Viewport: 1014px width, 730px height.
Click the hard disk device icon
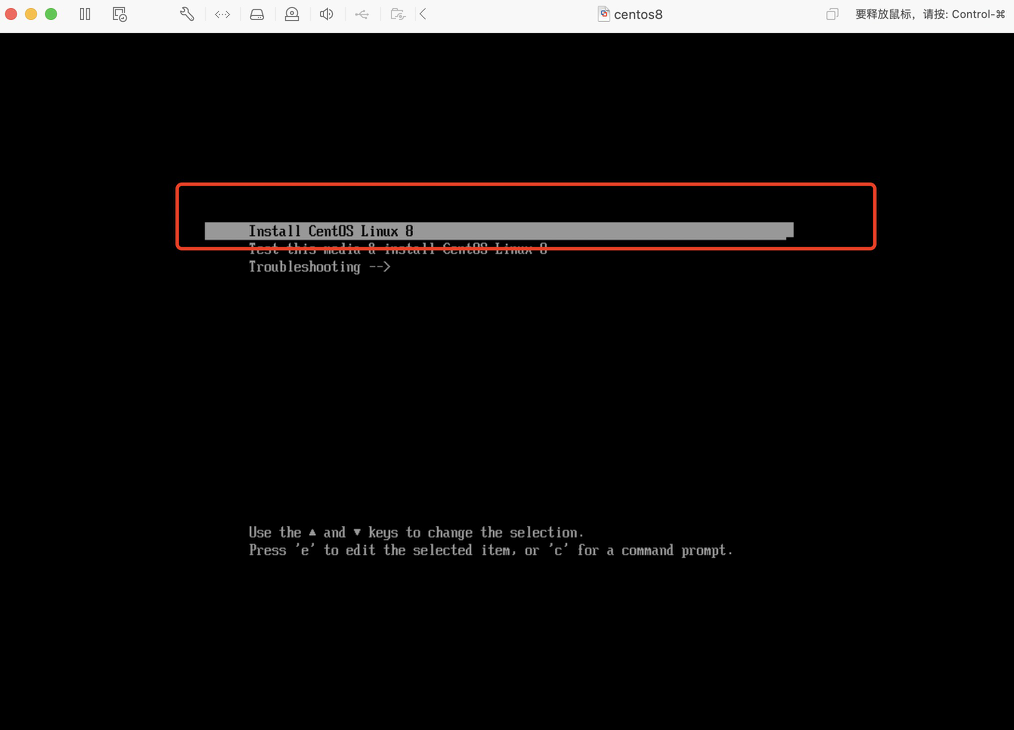coord(257,14)
